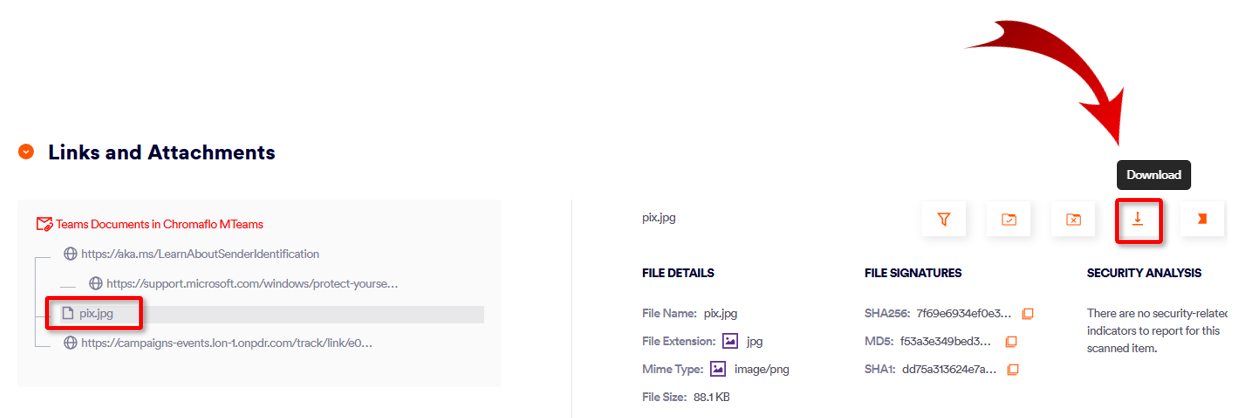The image size is (1249, 418).
Task: Click the globe icon beside aka.ms link
Action: point(70,254)
